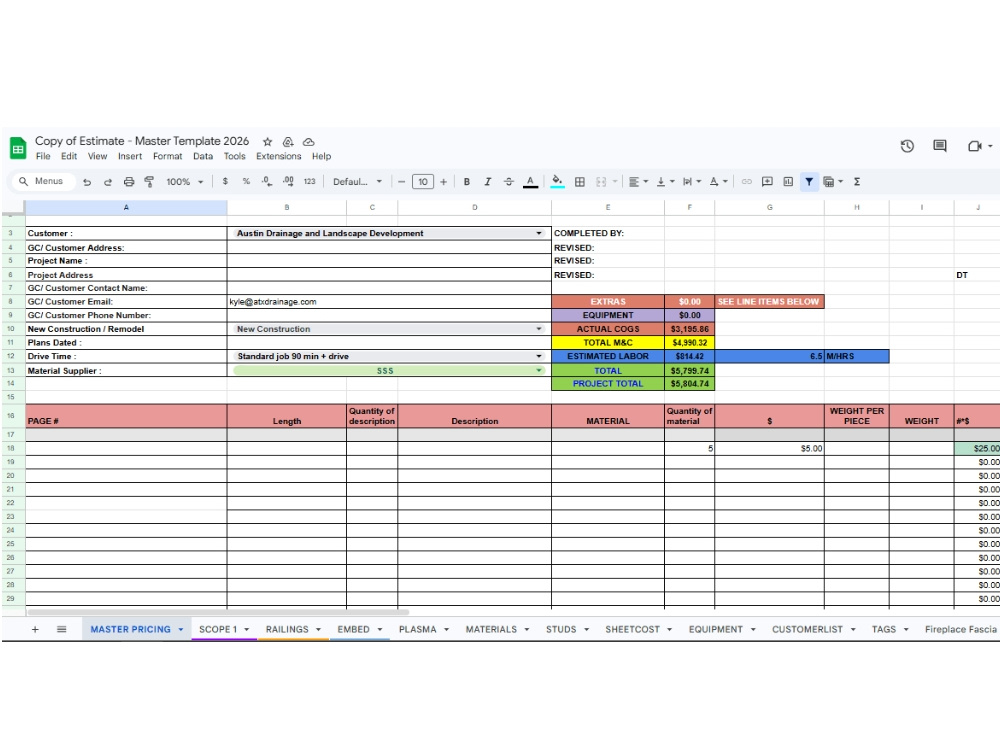Search the menus box
Viewport: 1000px width, 750px height.
43,181
